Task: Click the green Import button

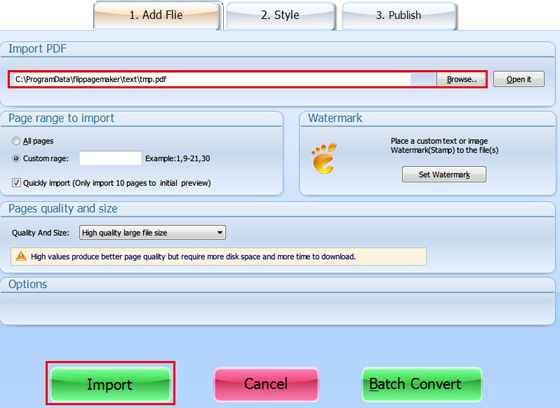Action: click(110, 384)
